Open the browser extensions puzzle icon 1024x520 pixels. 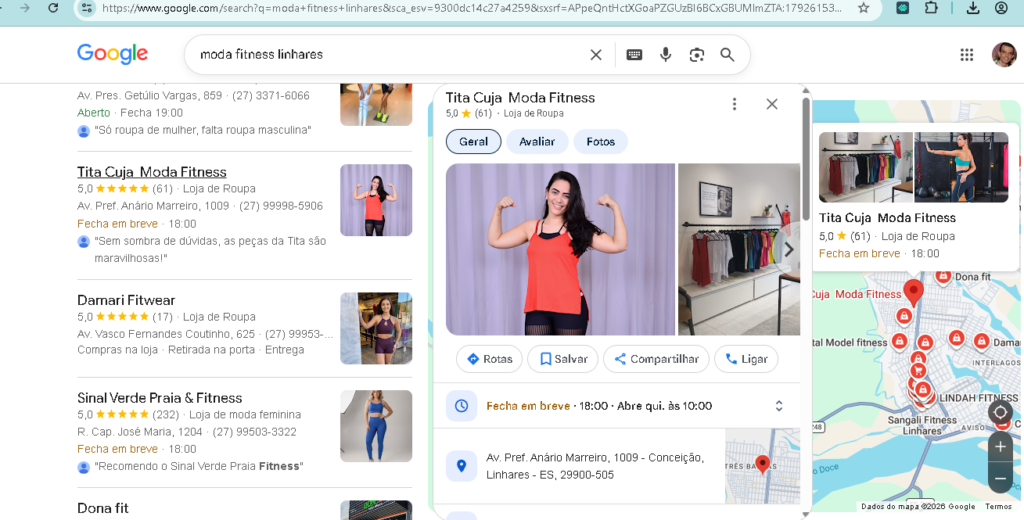[932, 8]
